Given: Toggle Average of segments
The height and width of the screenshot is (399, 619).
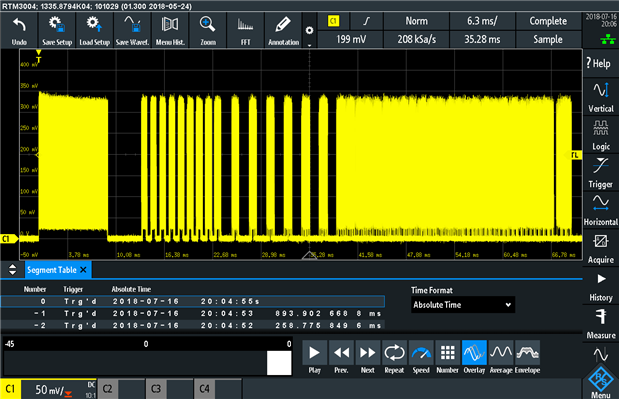Looking at the screenshot, I should point(501,357).
